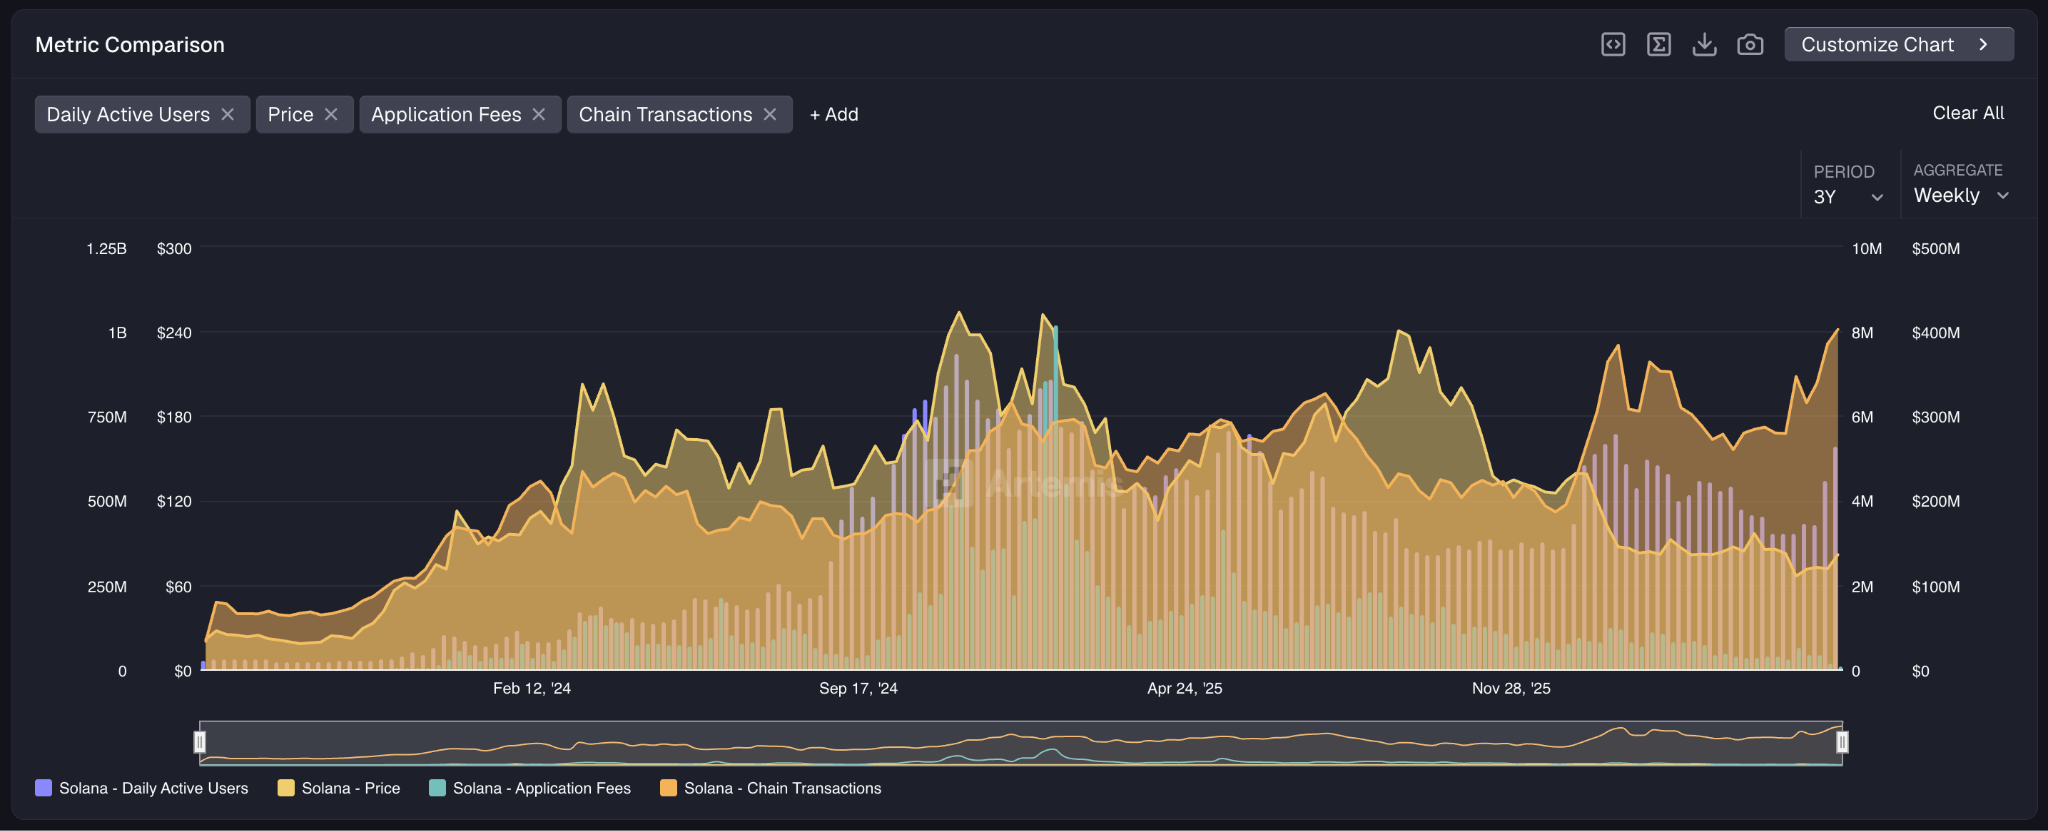Clear All selected metrics
The width and height of the screenshot is (2048, 831).
[x=1968, y=113]
